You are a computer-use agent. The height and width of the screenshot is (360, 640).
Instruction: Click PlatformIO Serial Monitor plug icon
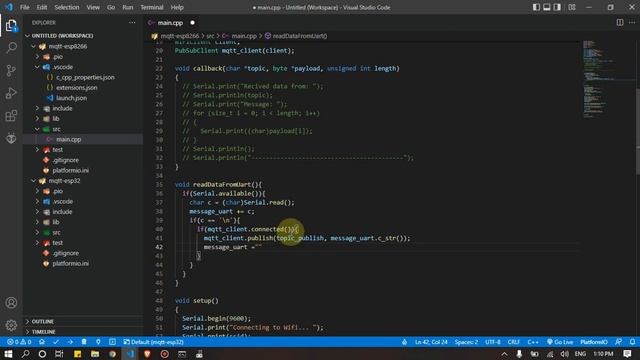(x=98, y=342)
